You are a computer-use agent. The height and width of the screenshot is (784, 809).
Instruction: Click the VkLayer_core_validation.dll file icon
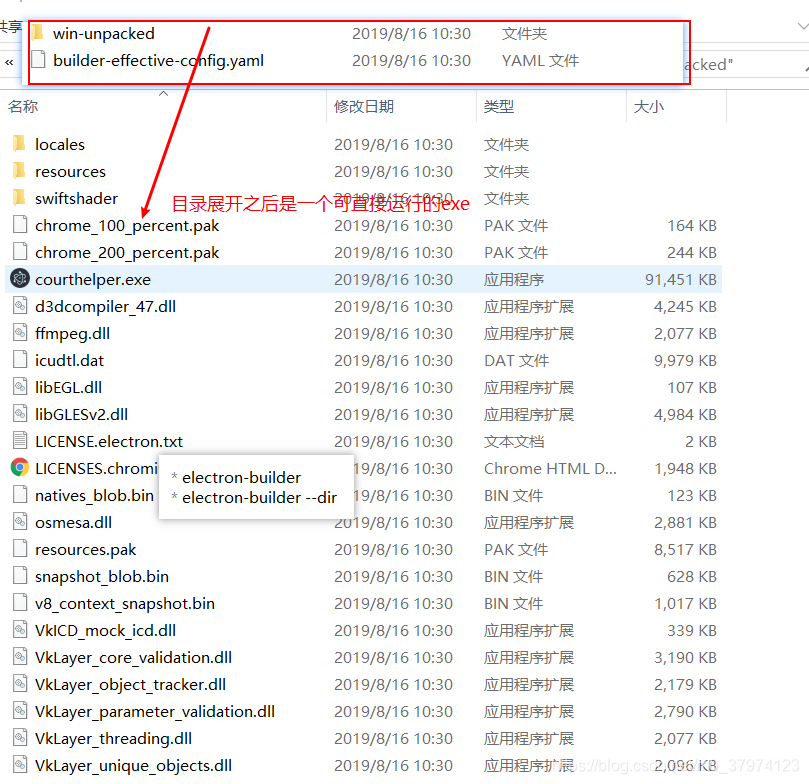pyautogui.click(x=20, y=657)
